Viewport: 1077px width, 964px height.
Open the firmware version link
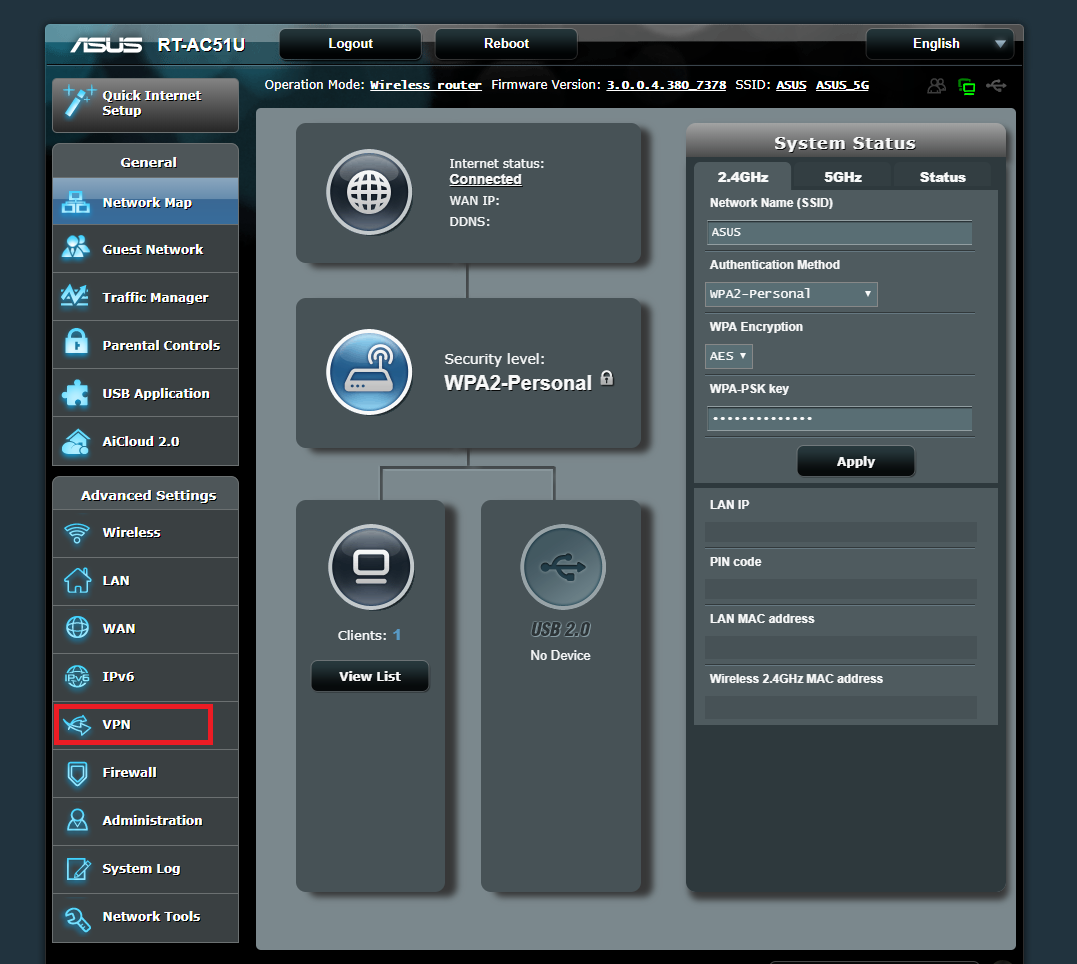(666, 85)
